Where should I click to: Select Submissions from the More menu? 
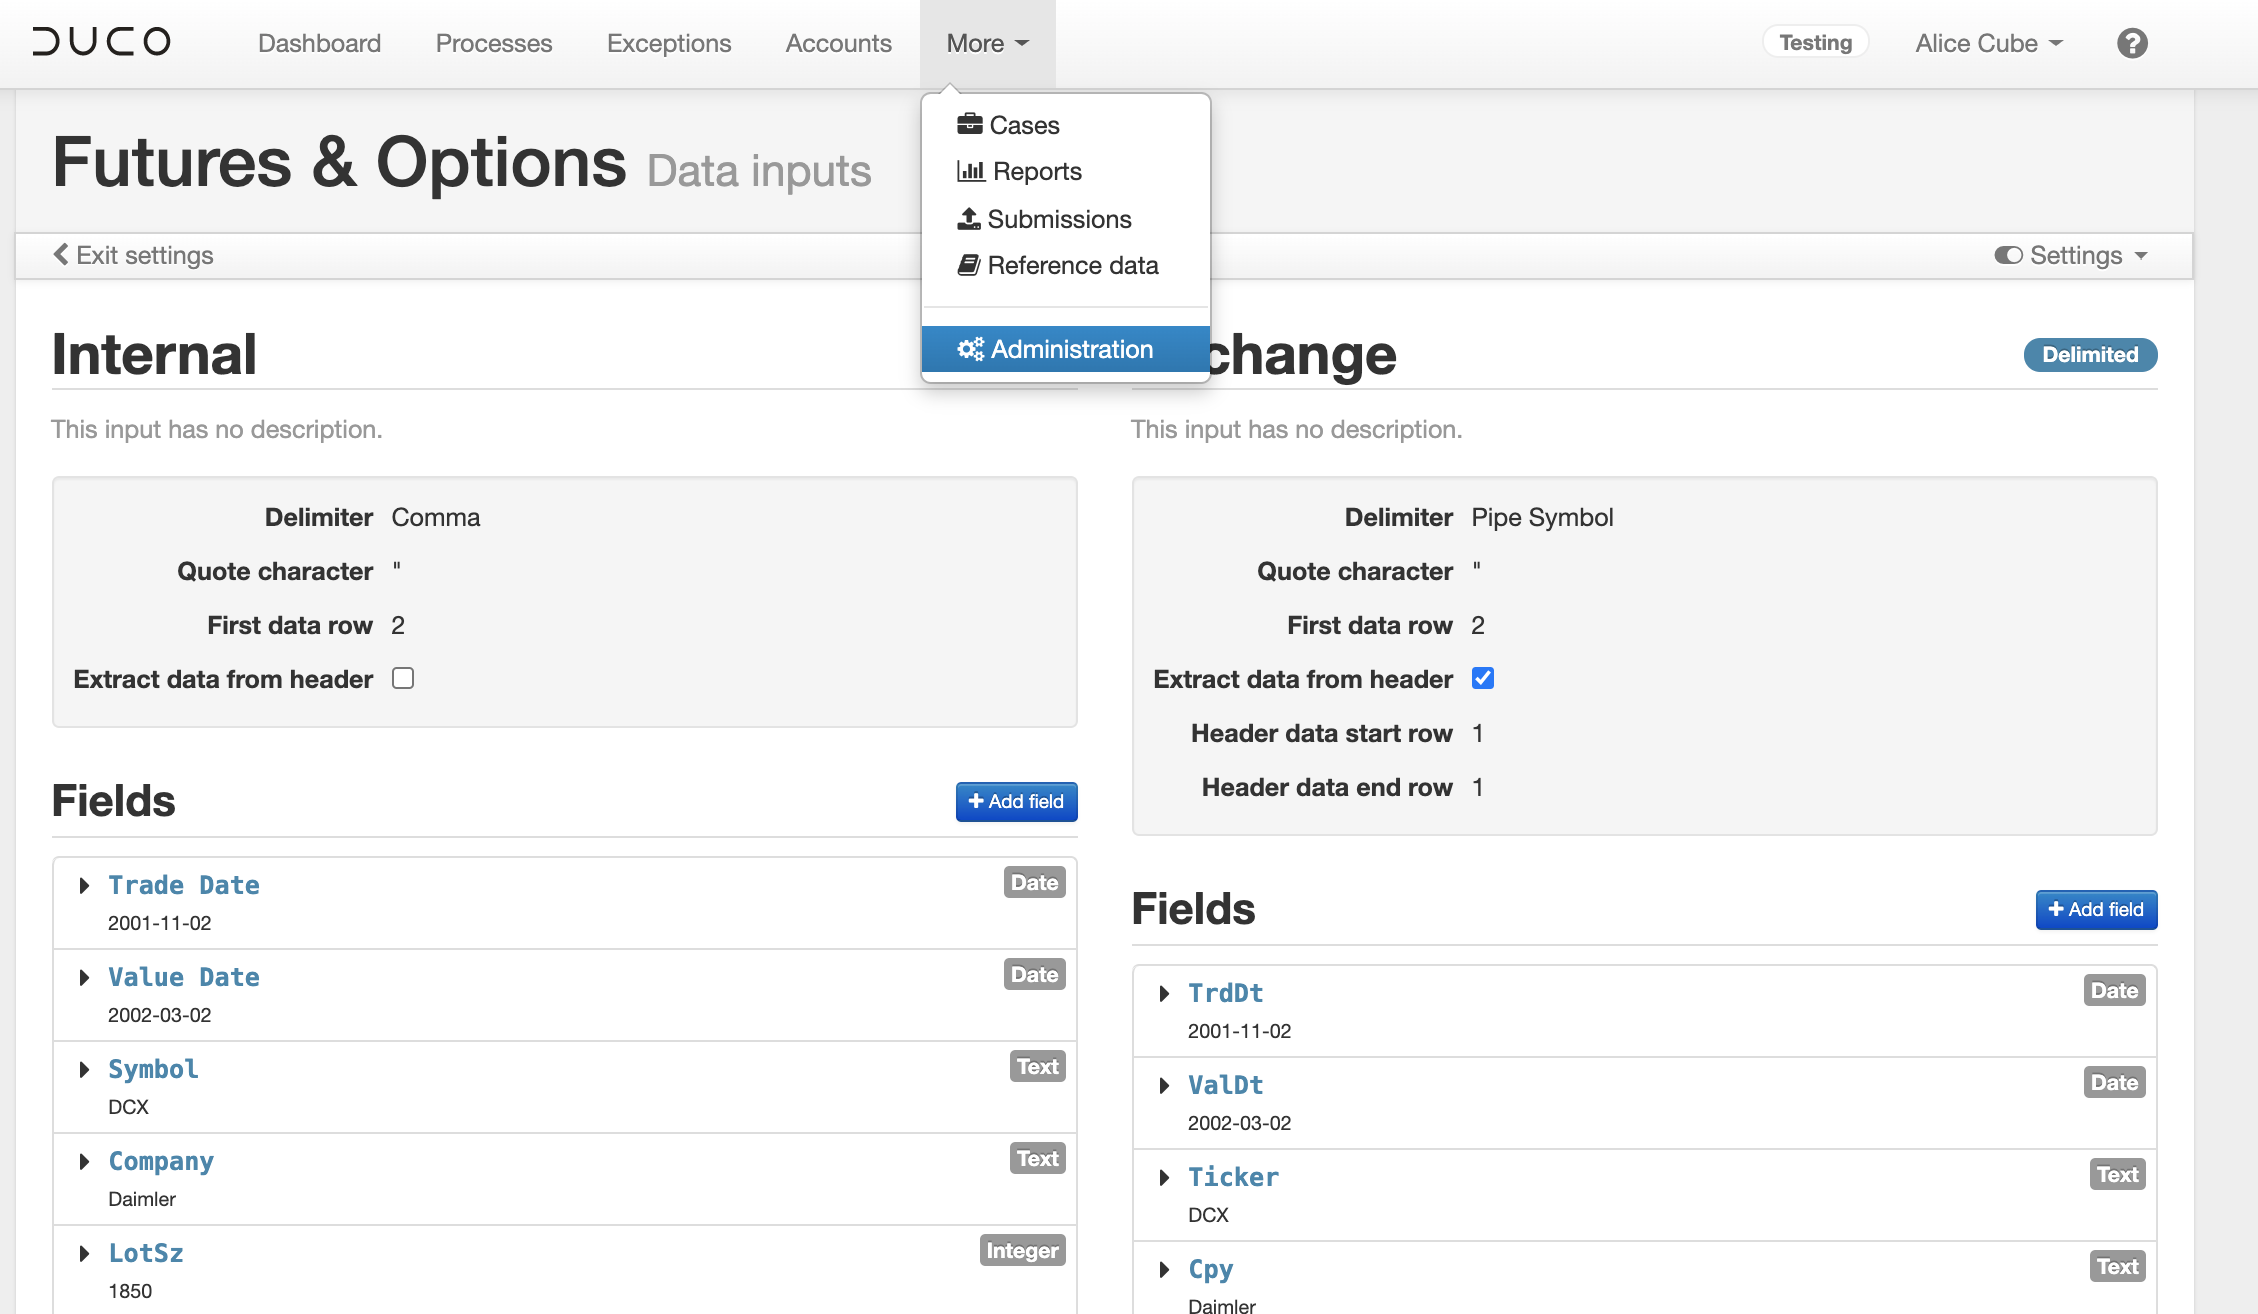point(1065,219)
